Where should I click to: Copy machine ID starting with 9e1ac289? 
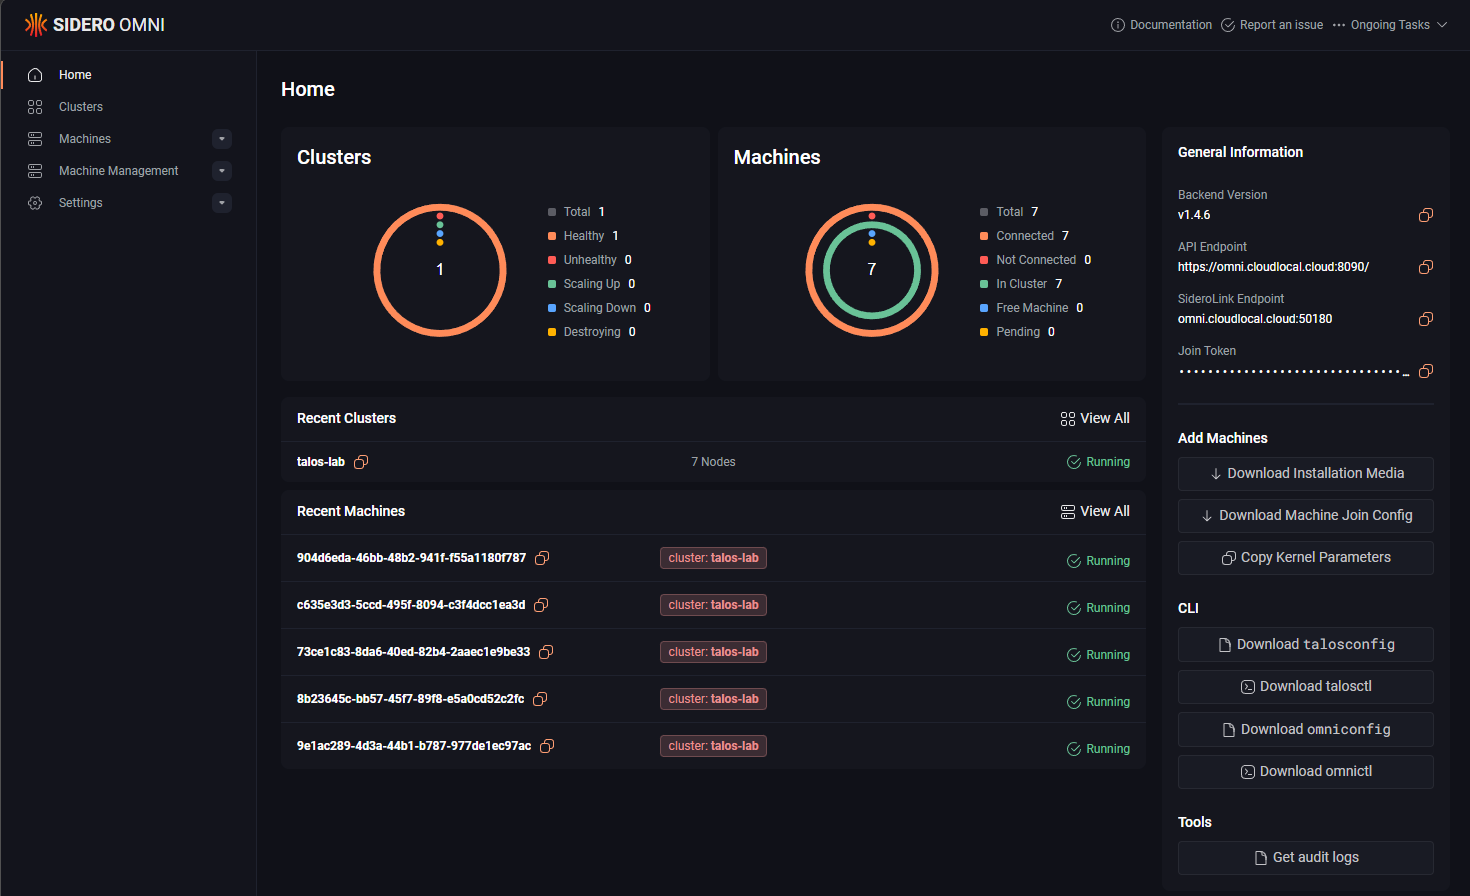(547, 746)
